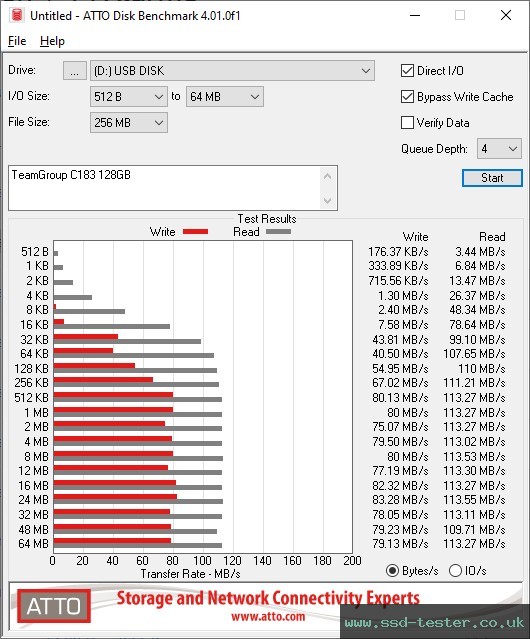
Task: Click the 128 KB row label
Action: tap(31, 369)
